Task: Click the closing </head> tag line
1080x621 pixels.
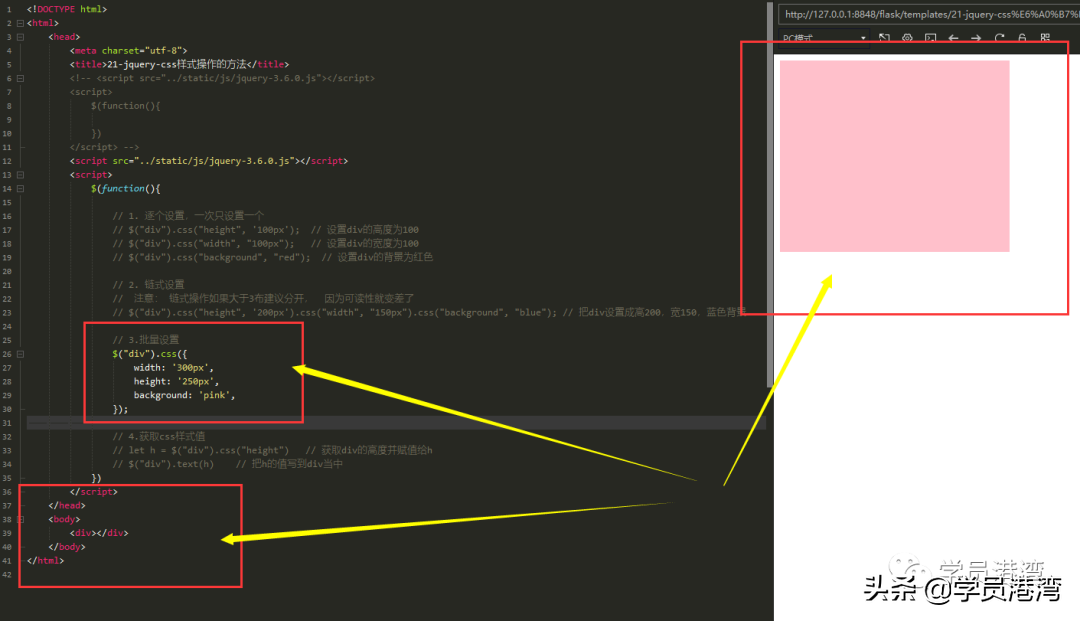Action: [67, 505]
